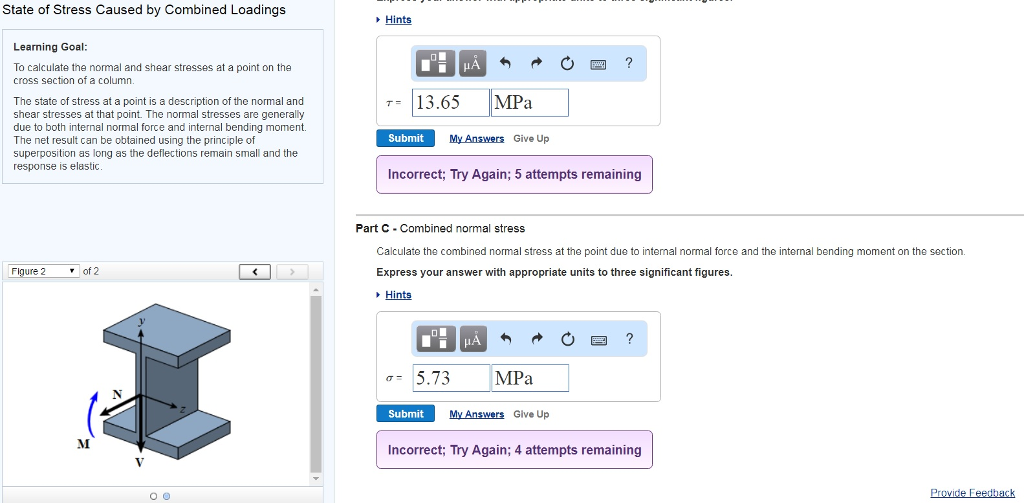The image size is (1024, 503).
Task: Select second figure indicator dot
Action: pos(166,495)
